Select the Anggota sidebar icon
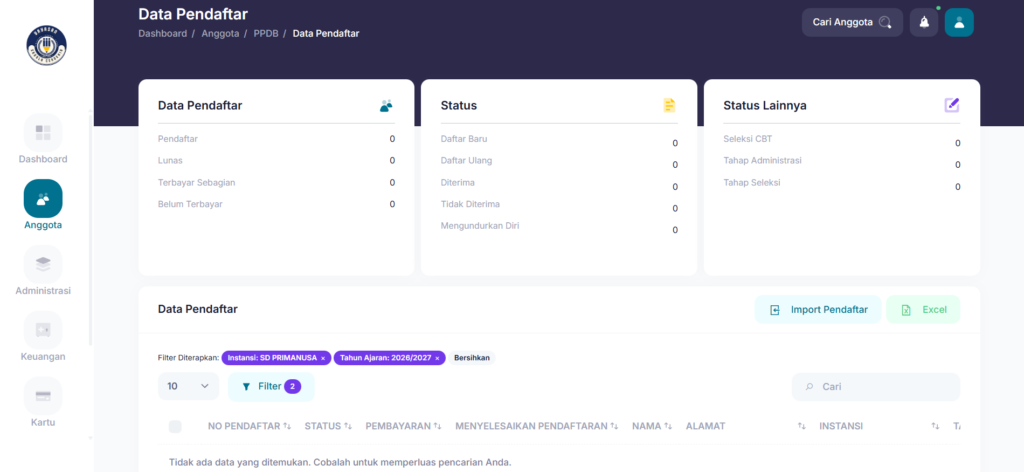 (x=43, y=198)
